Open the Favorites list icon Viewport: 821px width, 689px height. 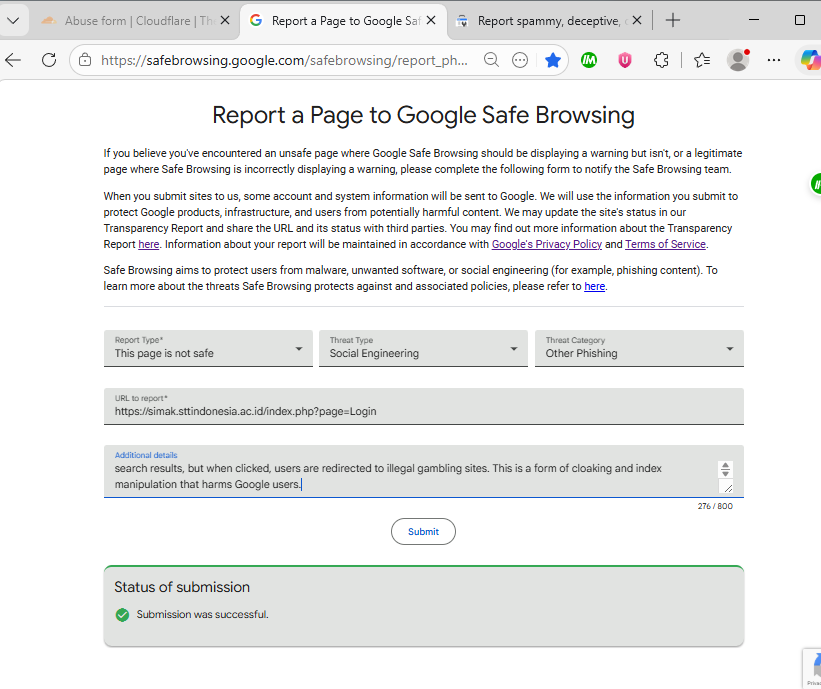tap(702, 61)
